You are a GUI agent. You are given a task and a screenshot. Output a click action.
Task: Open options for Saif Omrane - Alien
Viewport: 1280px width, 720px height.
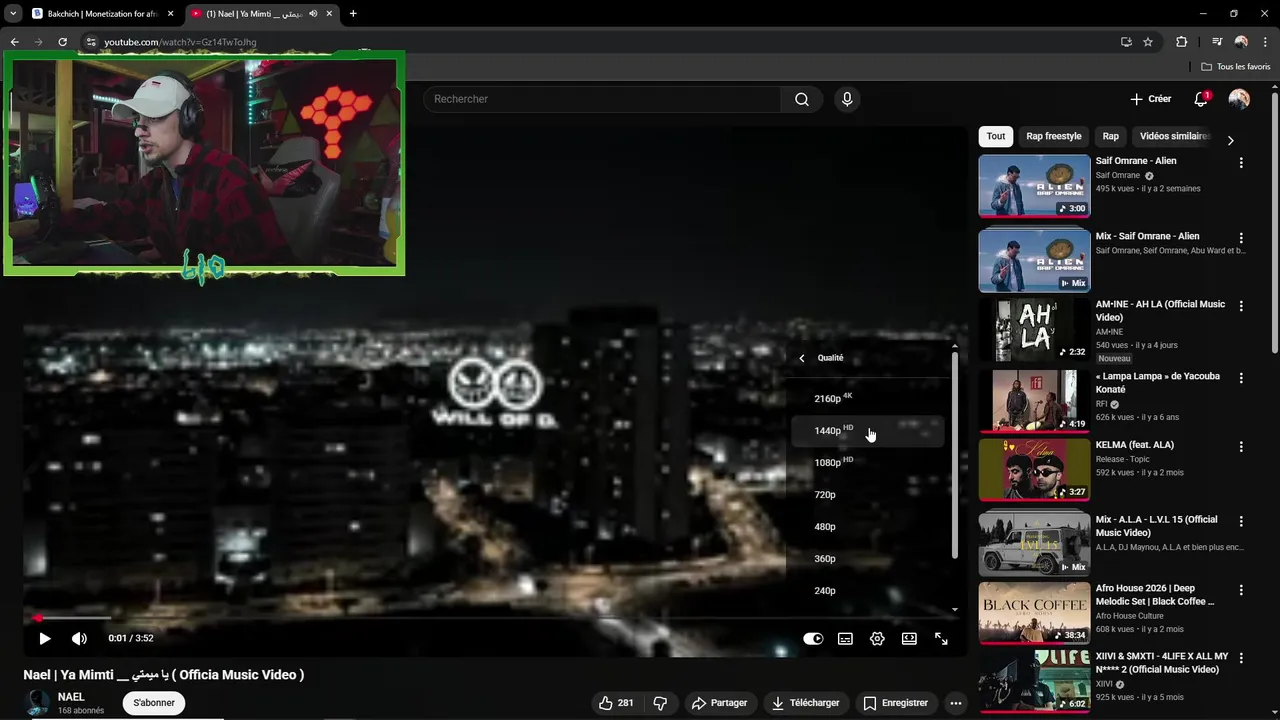click(x=1241, y=162)
